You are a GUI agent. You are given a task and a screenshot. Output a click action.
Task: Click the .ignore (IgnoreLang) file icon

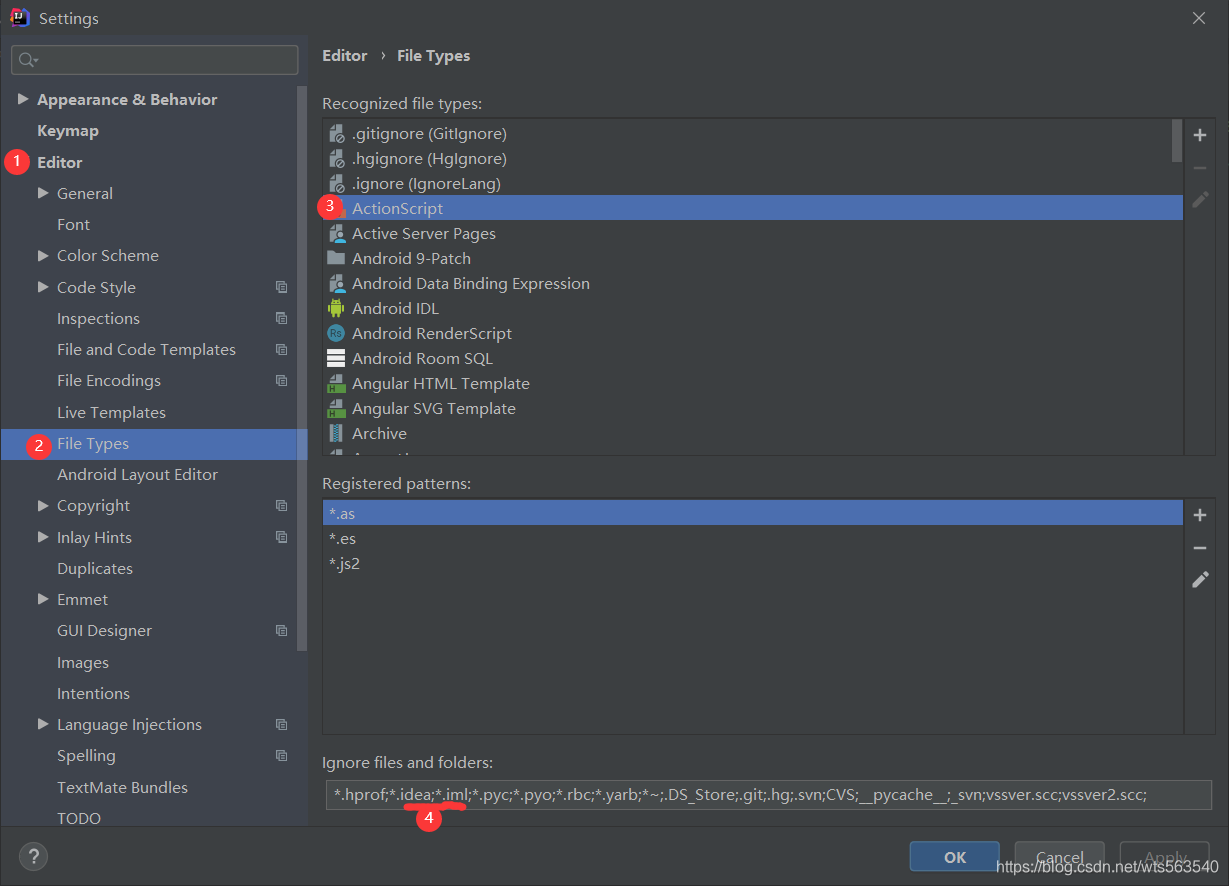coord(336,184)
